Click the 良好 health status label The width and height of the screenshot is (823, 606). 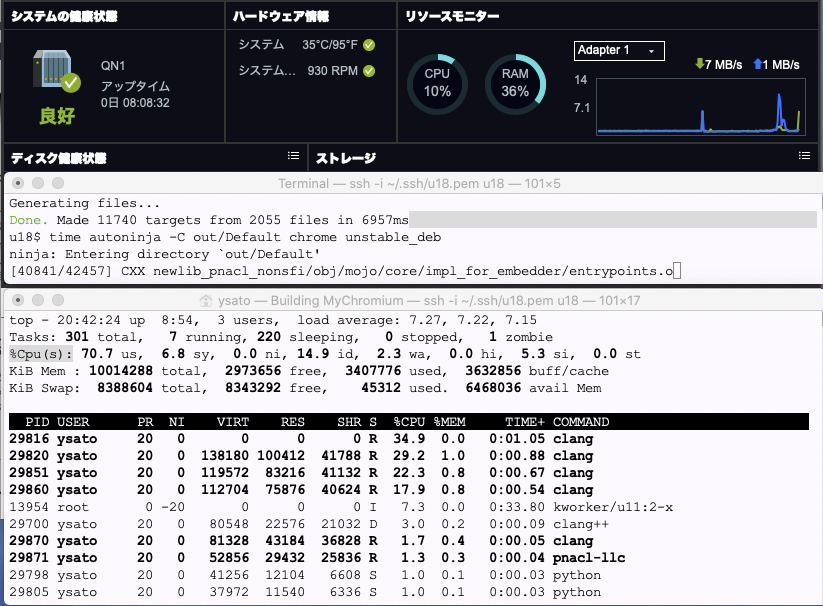point(58,115)
